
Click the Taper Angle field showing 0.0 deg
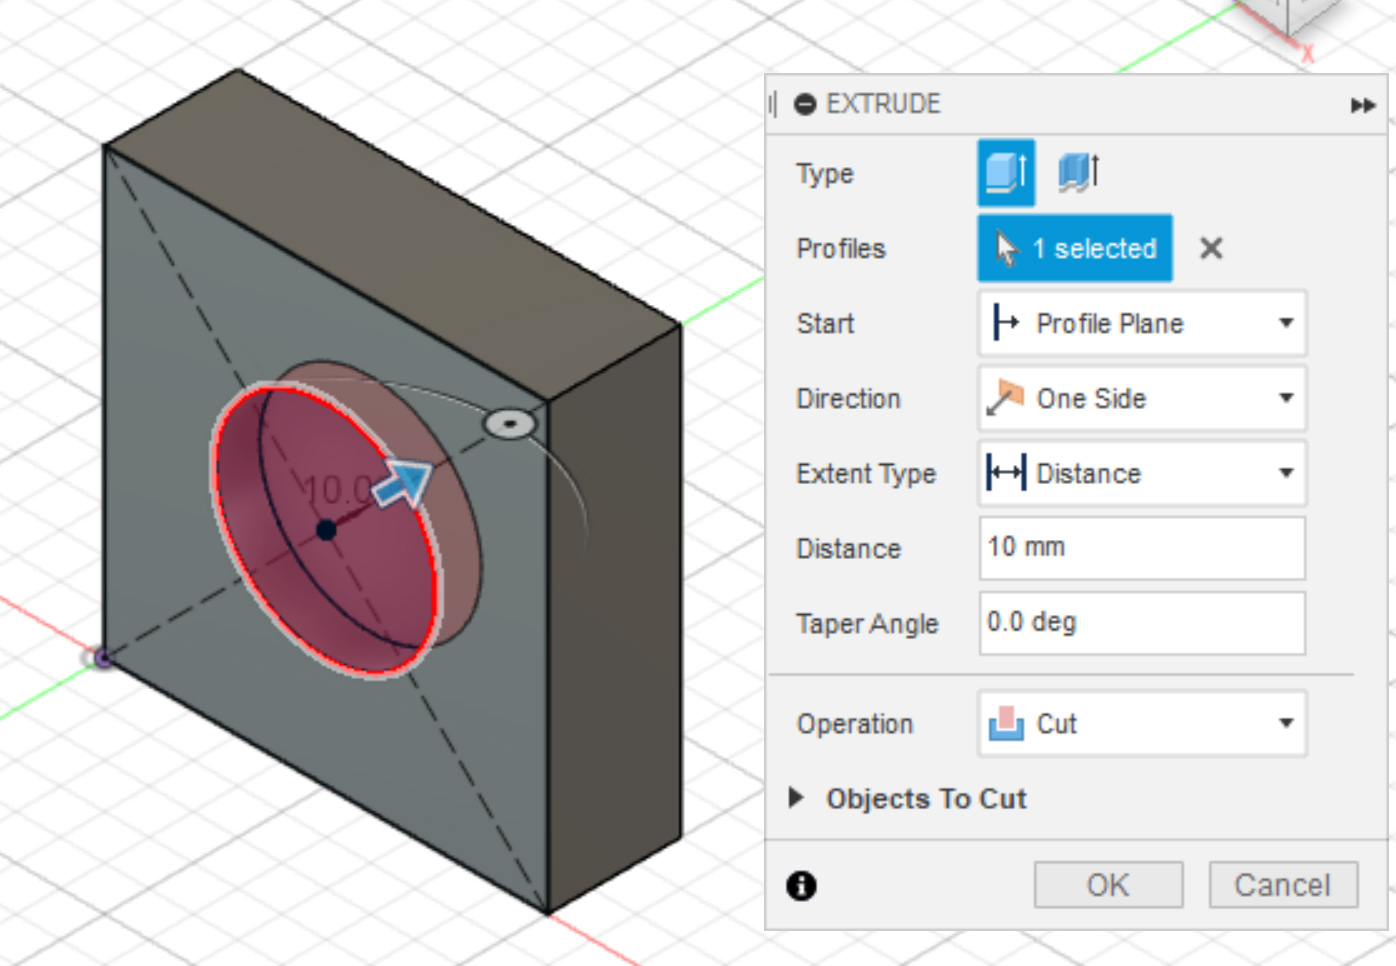coord(1140,622)
